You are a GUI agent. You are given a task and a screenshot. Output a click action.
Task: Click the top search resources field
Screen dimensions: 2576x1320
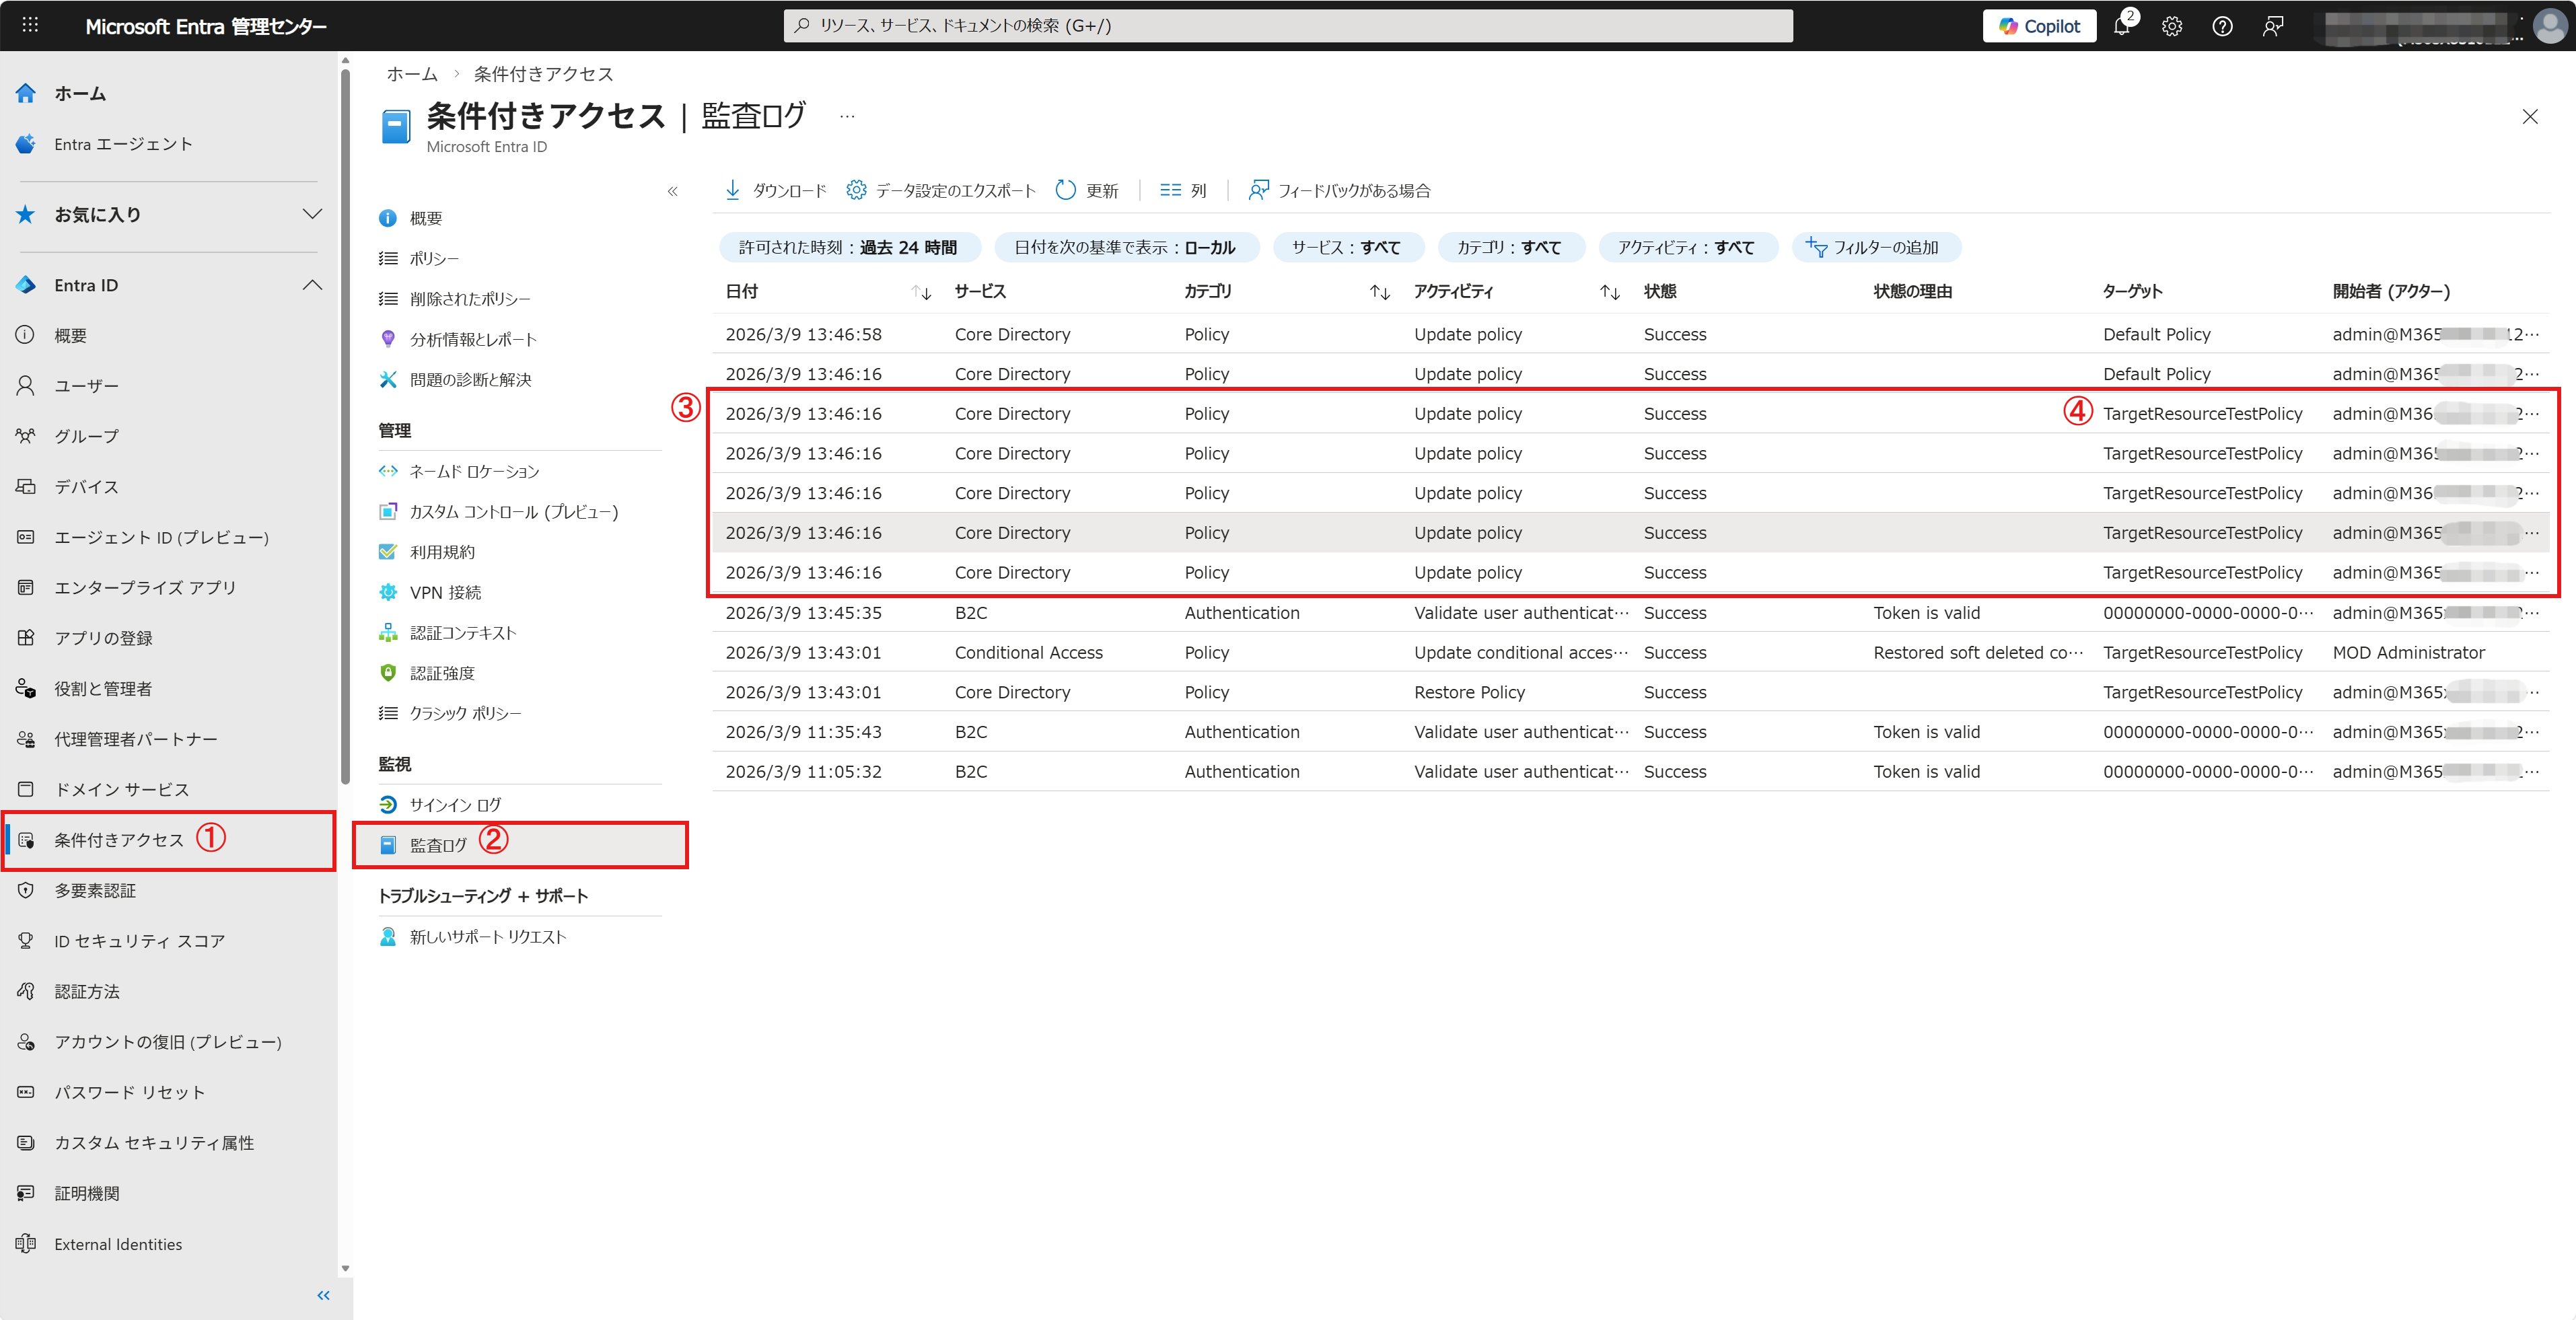point(1287,26)
